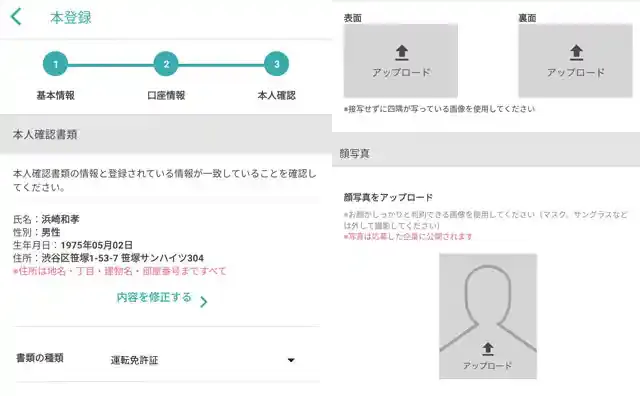Click the note about 四隅が写っている画像
Image resolution: width=640 pixels, height=396 pixels.
coord(439,109)
